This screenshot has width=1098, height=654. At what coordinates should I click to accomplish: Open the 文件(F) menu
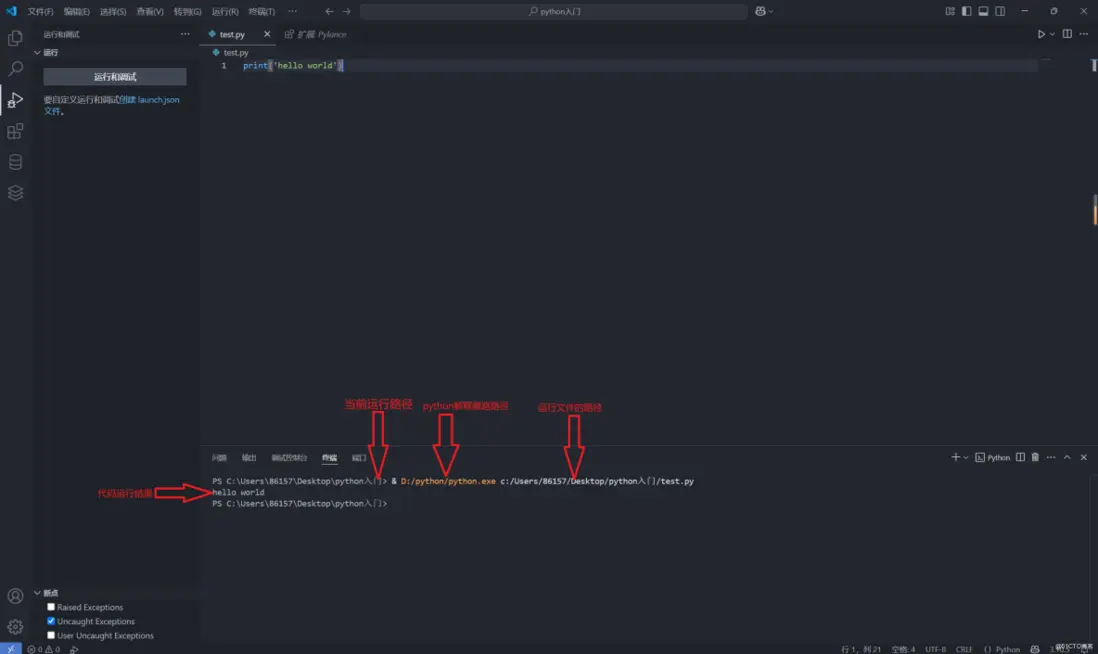click(x=41, y=11)
